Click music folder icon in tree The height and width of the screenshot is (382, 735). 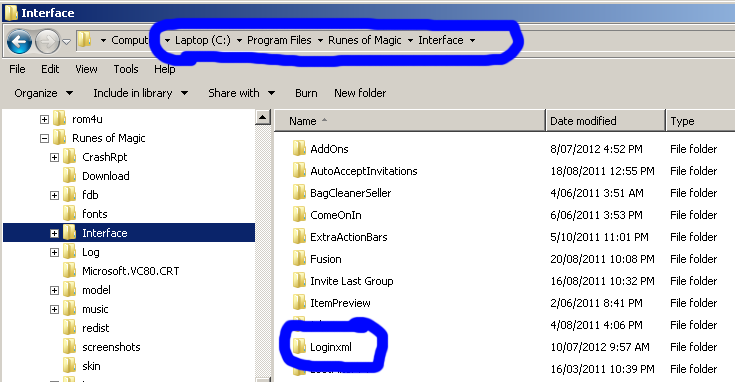click(x=69, y=308)
